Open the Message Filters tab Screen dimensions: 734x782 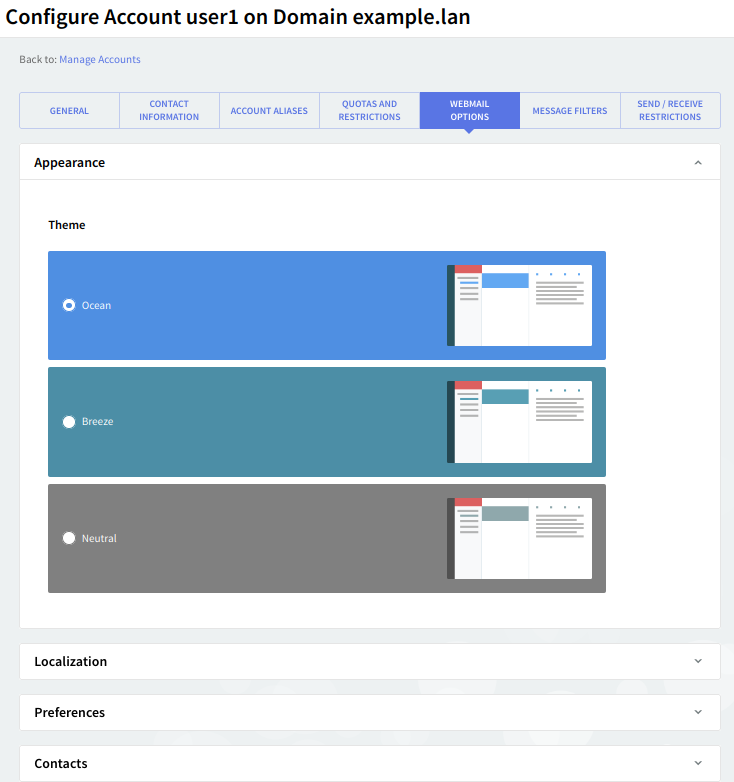(x=569, y=111)
